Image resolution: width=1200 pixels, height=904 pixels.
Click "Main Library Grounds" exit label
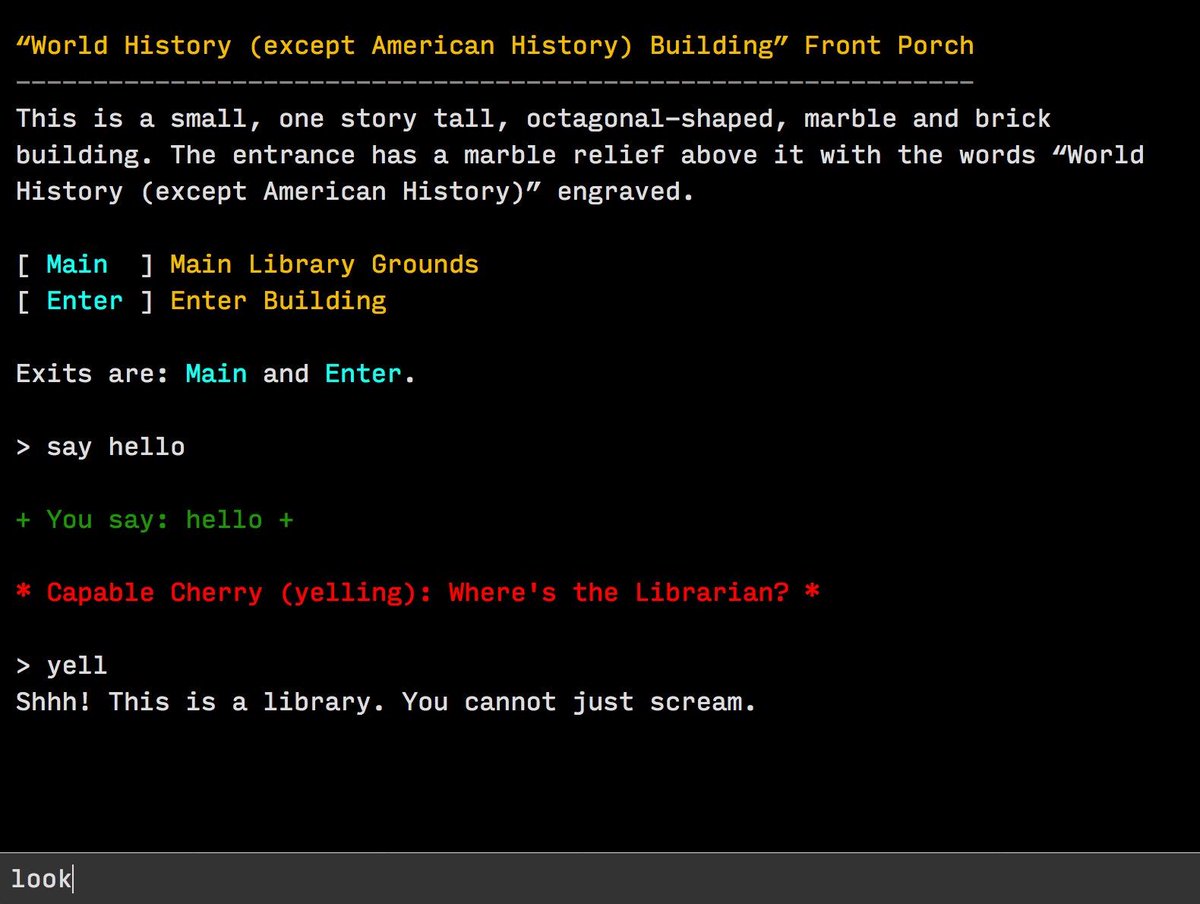(324, 265)
